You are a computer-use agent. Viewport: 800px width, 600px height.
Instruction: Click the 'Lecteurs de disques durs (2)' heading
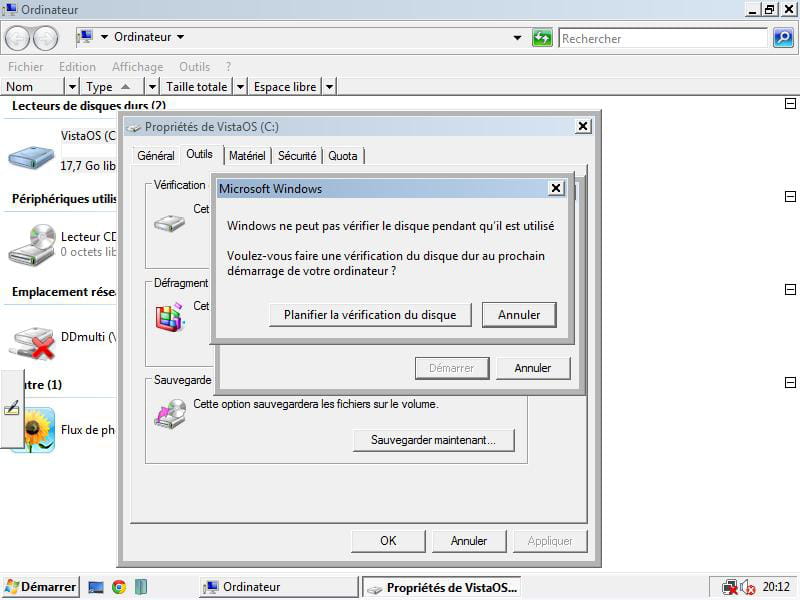click(x=89, y=106)
